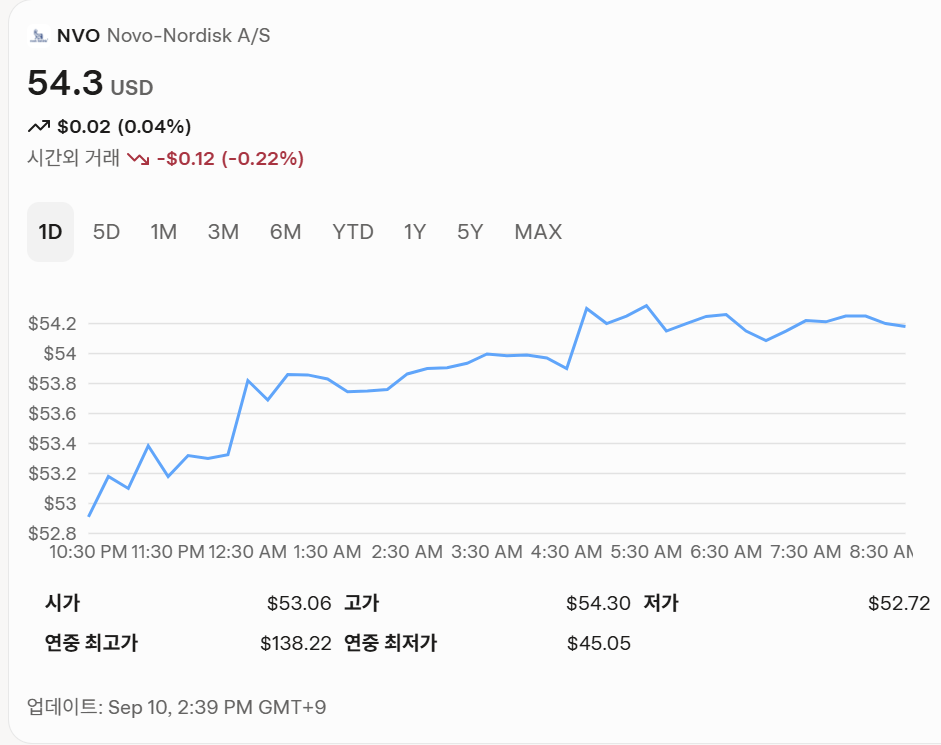Click the $53 y-axis label
The height and width of the screenshot is (745, 941).
tap(60, 504)
